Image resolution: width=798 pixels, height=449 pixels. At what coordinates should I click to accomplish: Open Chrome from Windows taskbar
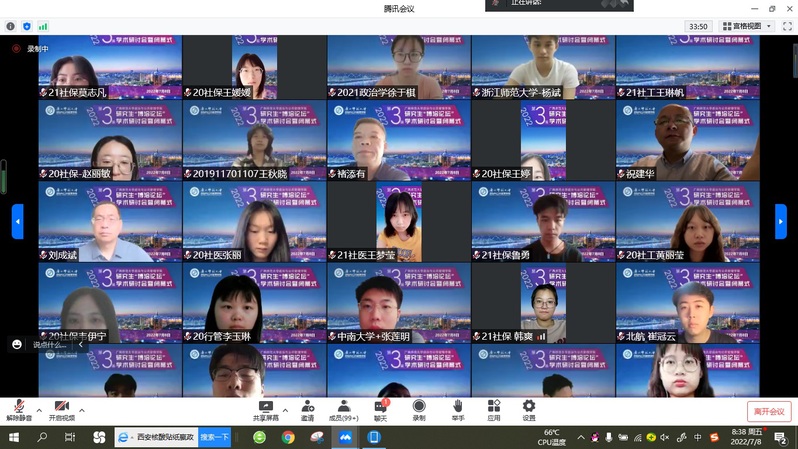(288, 437)
